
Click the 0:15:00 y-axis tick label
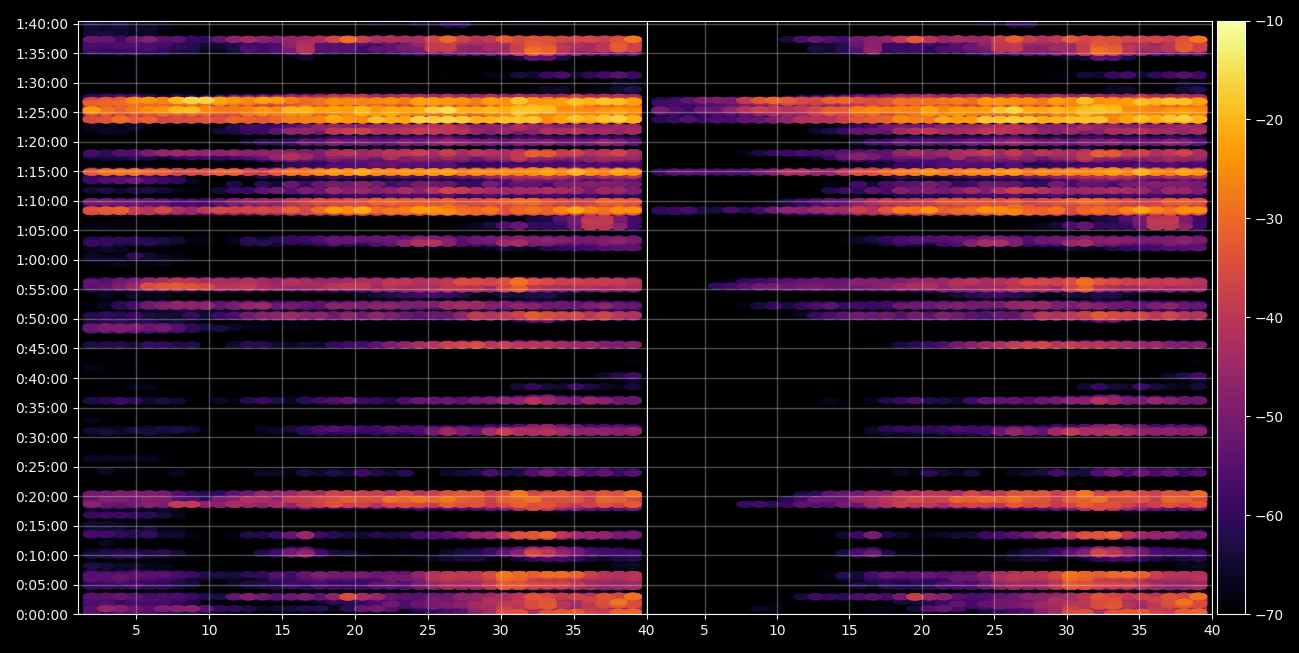[x=42, y=525]
